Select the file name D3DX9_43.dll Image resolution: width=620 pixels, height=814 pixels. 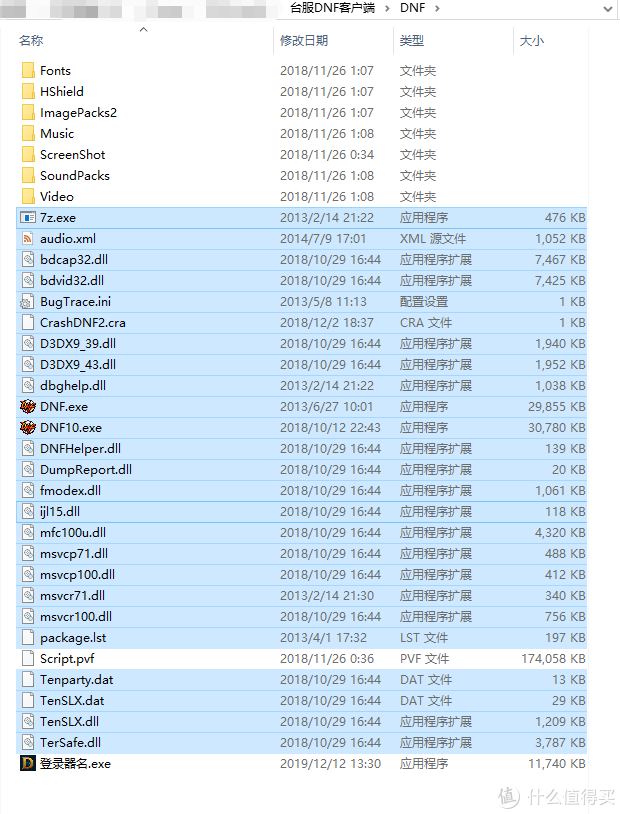tap(78, 365)
